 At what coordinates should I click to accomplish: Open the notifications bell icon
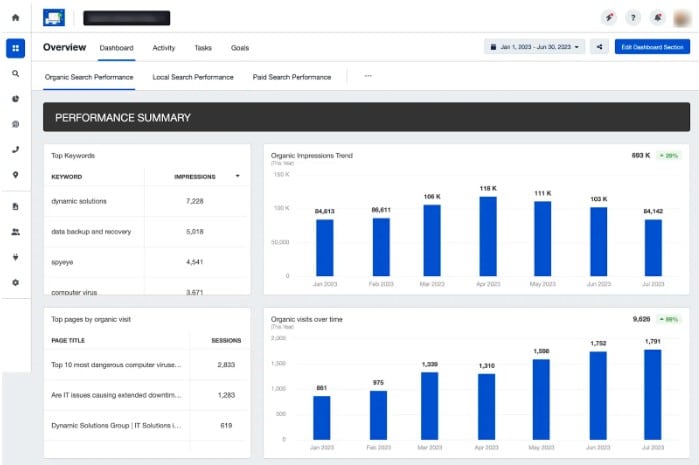tap(656, 18)
